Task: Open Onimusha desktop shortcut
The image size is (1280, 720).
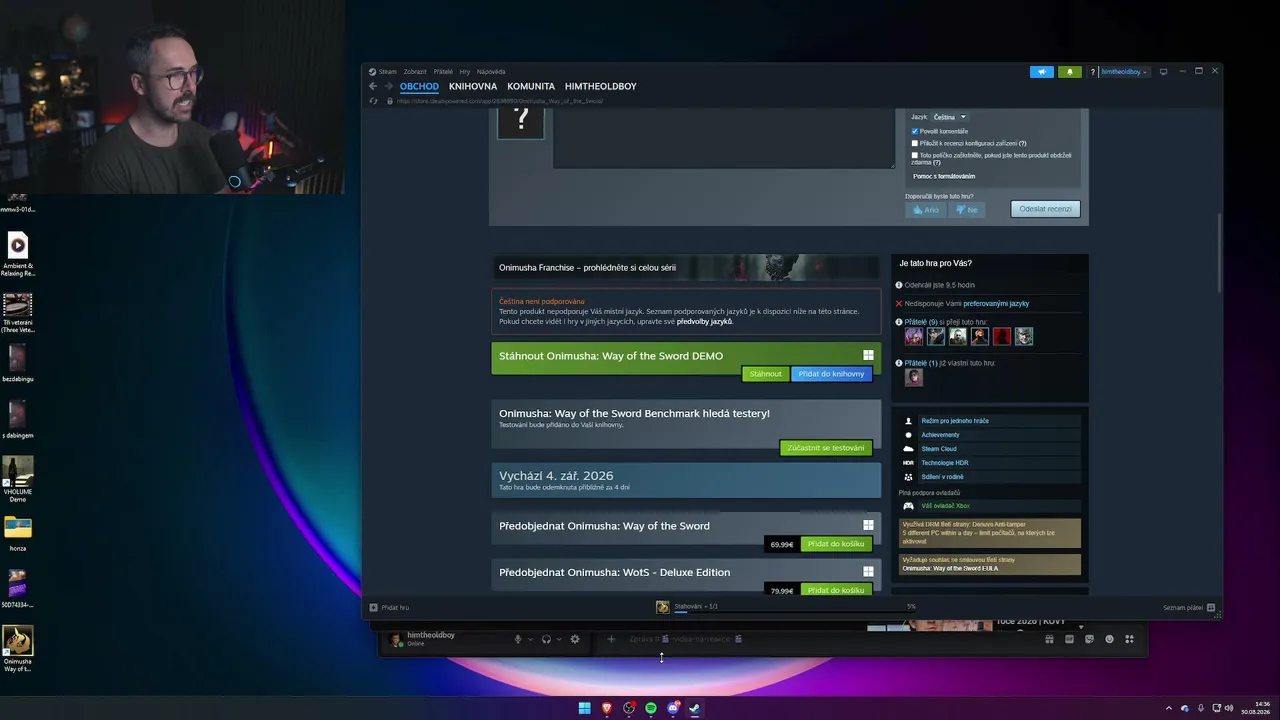Action: [x=17, y=649]
